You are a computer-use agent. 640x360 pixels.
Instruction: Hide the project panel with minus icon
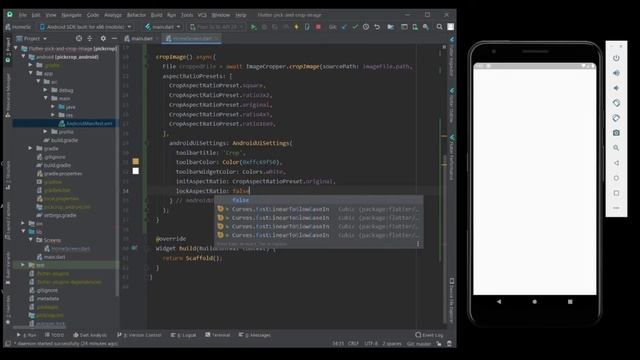[114, 38]
